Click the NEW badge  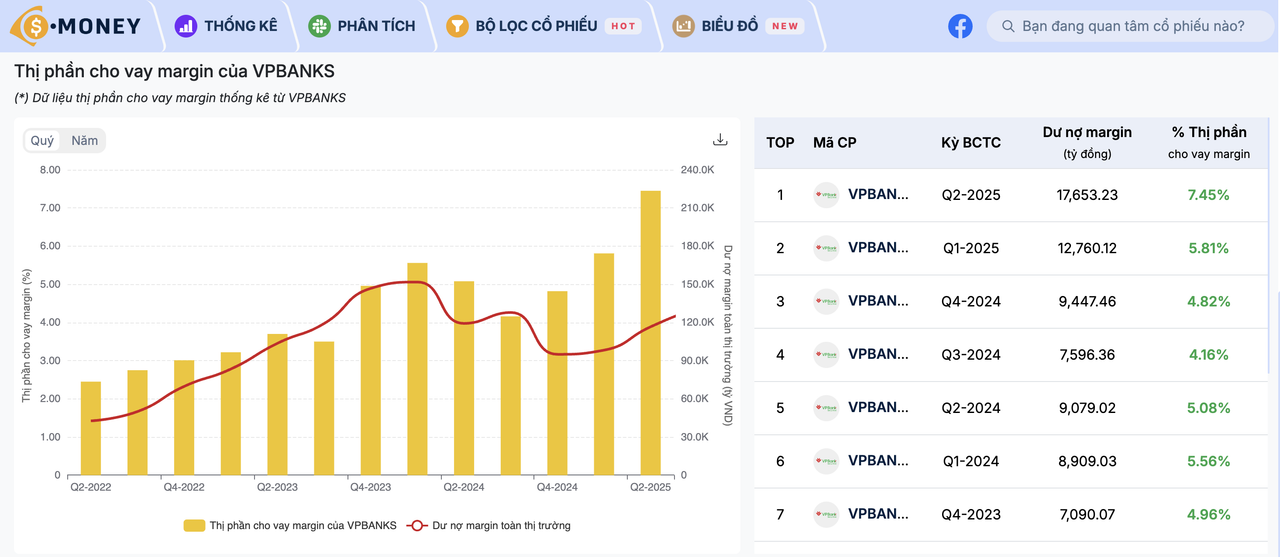(x=785, y=26)
